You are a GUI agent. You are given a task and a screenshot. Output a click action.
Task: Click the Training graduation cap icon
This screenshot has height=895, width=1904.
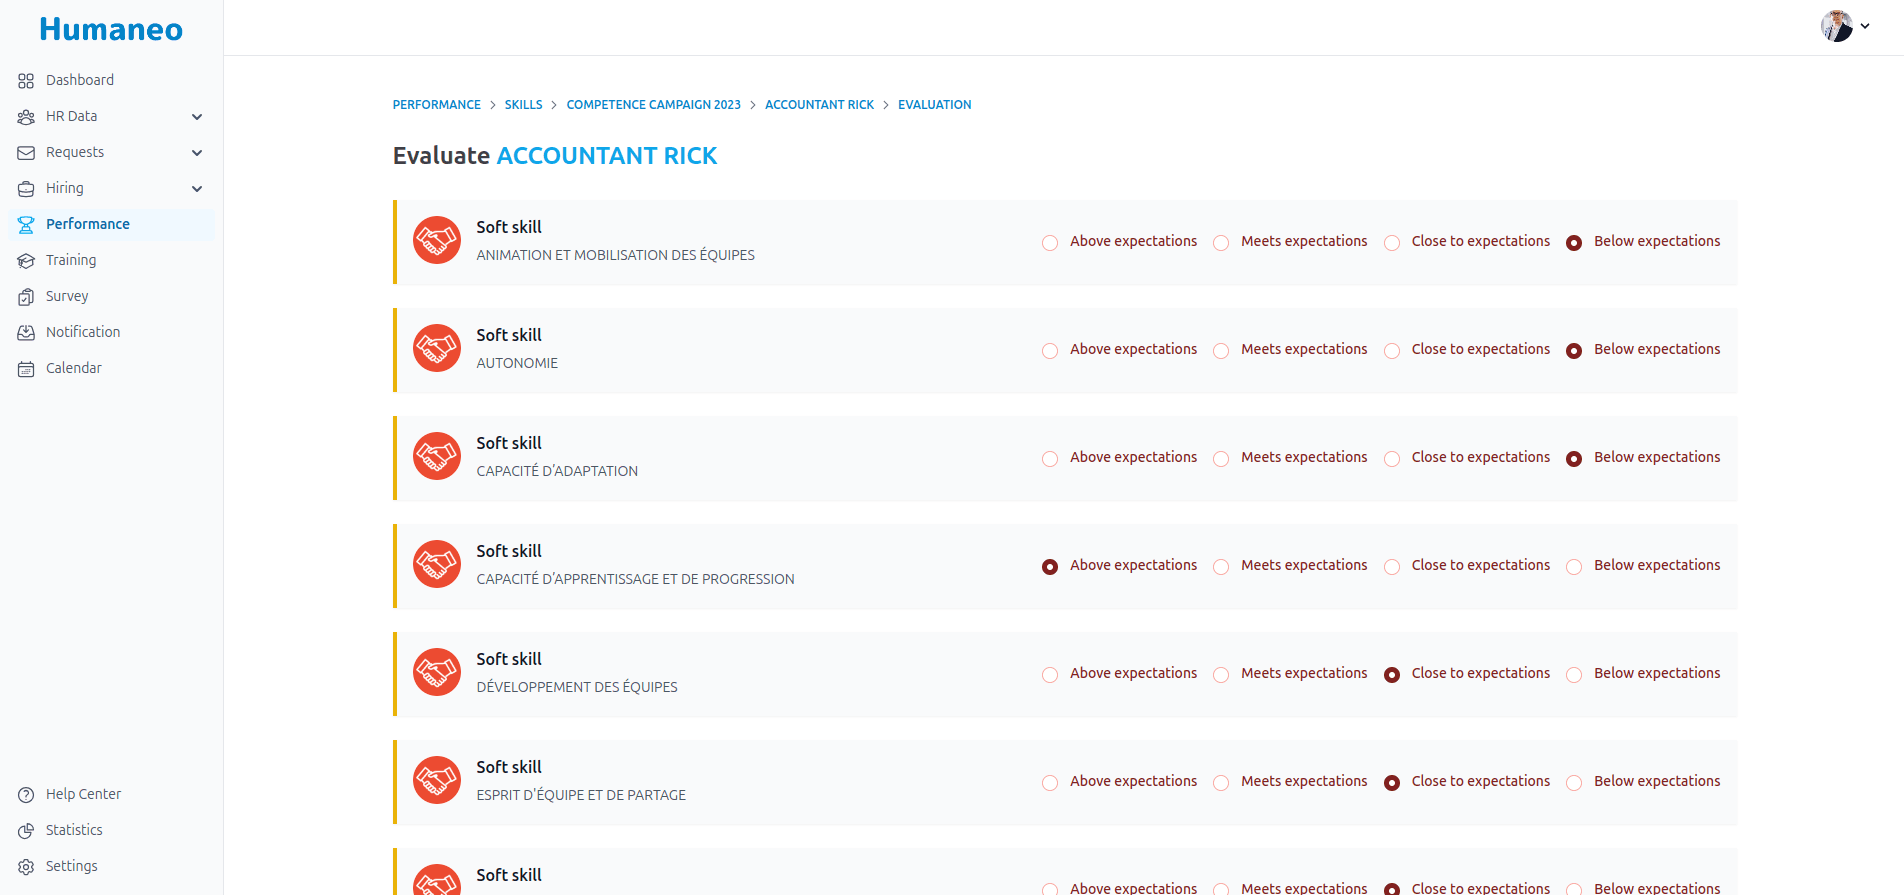[26, 261]
